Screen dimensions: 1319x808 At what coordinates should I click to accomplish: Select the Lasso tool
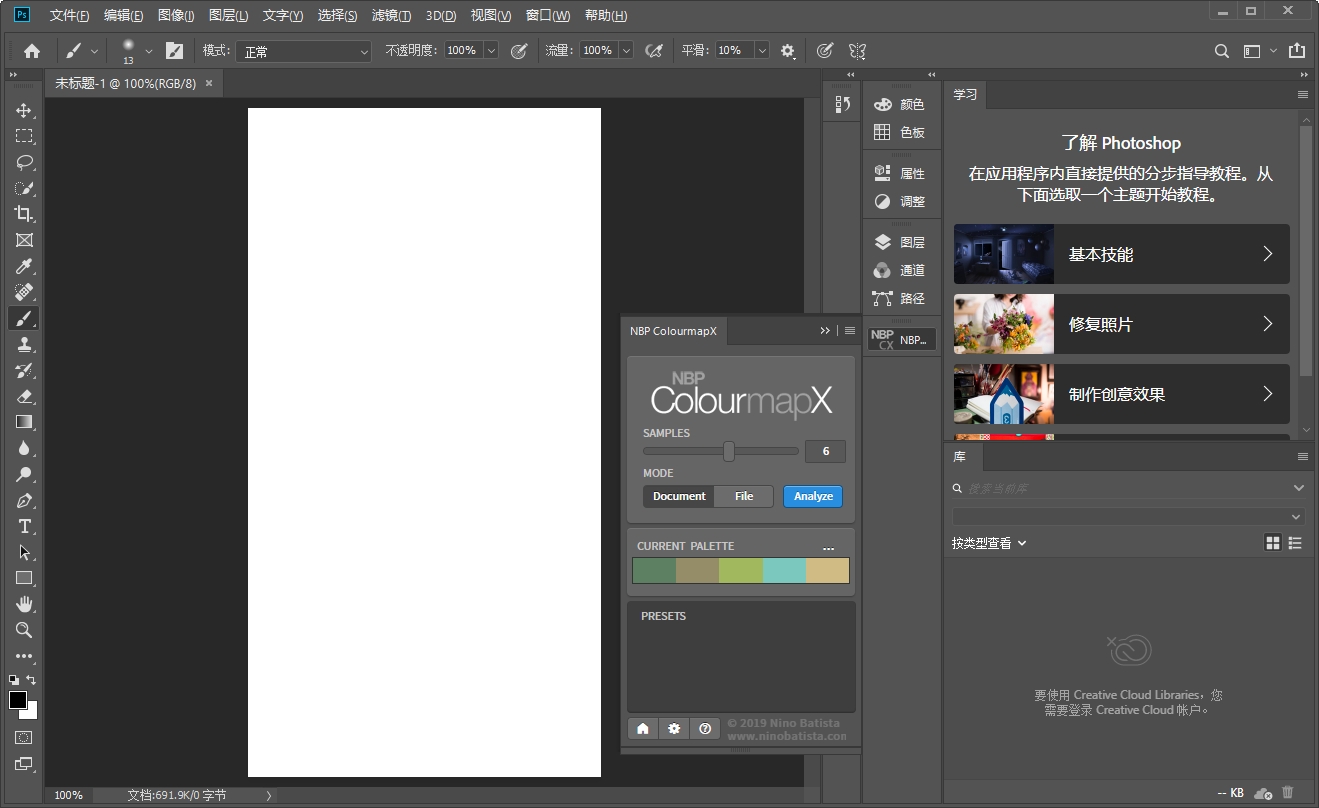pyautogui.click(x=24, y=162)
